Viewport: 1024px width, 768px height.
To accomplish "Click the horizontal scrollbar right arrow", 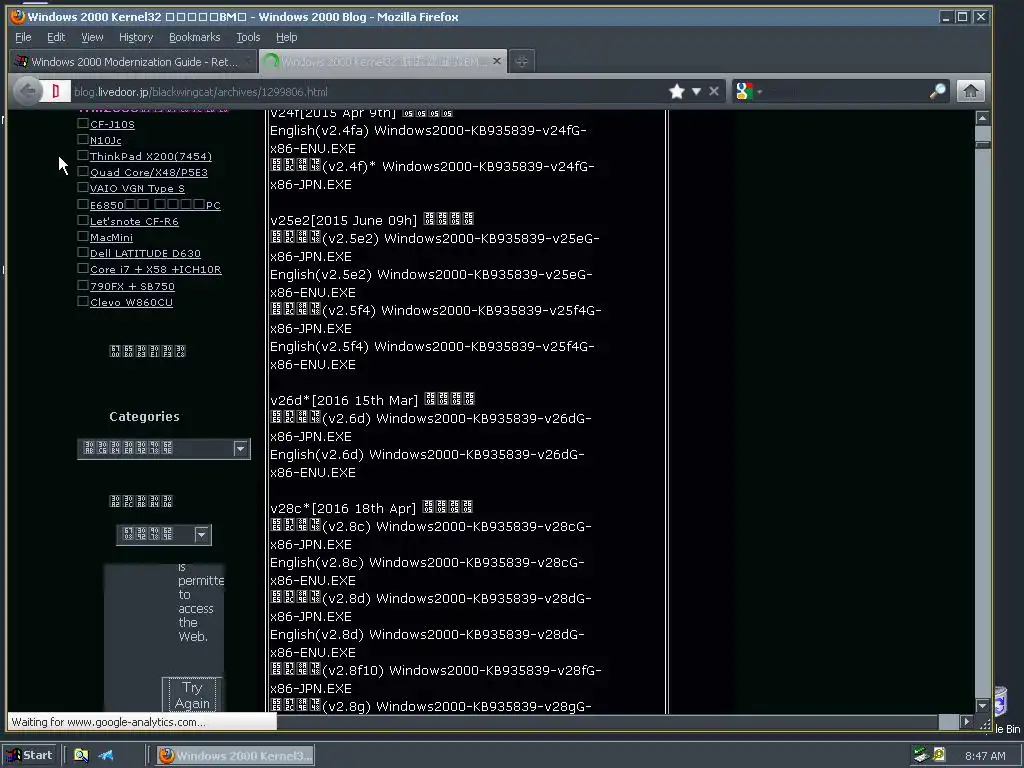I will tap(967, 722).
